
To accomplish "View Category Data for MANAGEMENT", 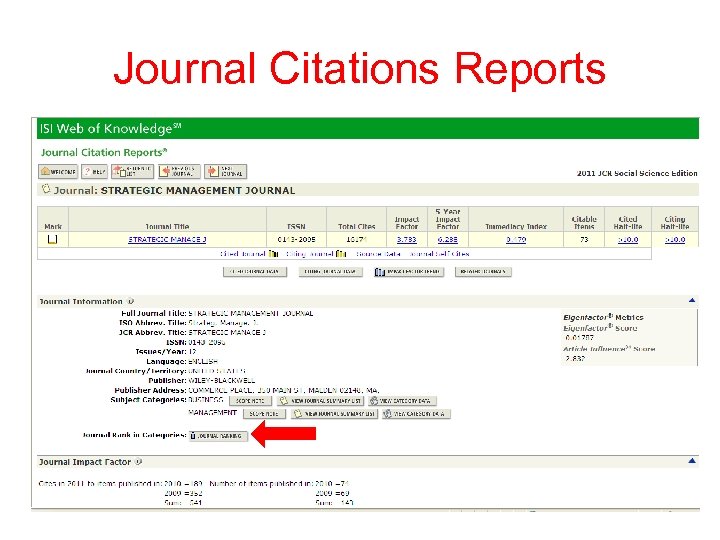I will (x=416, y=414).
